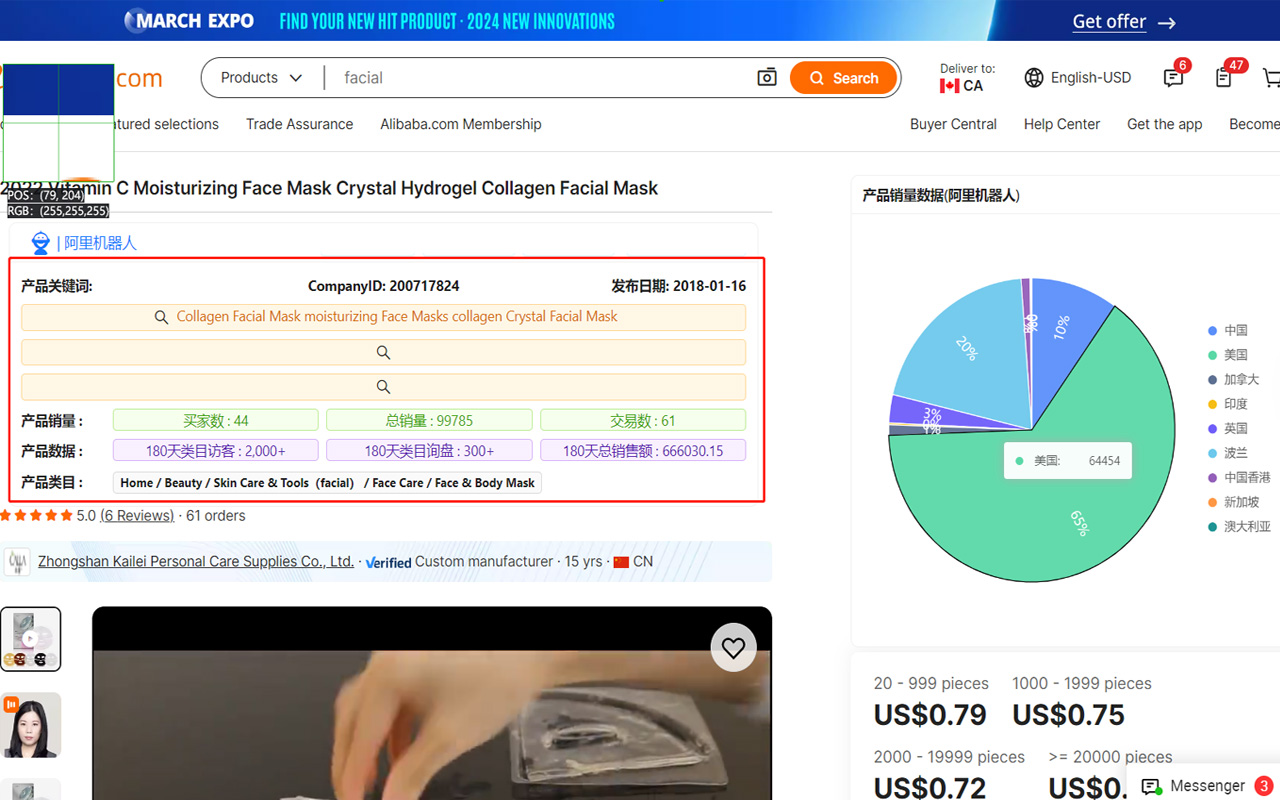The width and height of the screenshot is (1280, 800).
Task: Click the 180天类目询盘: 300+ stat box
Action: [x=429, y=451]
